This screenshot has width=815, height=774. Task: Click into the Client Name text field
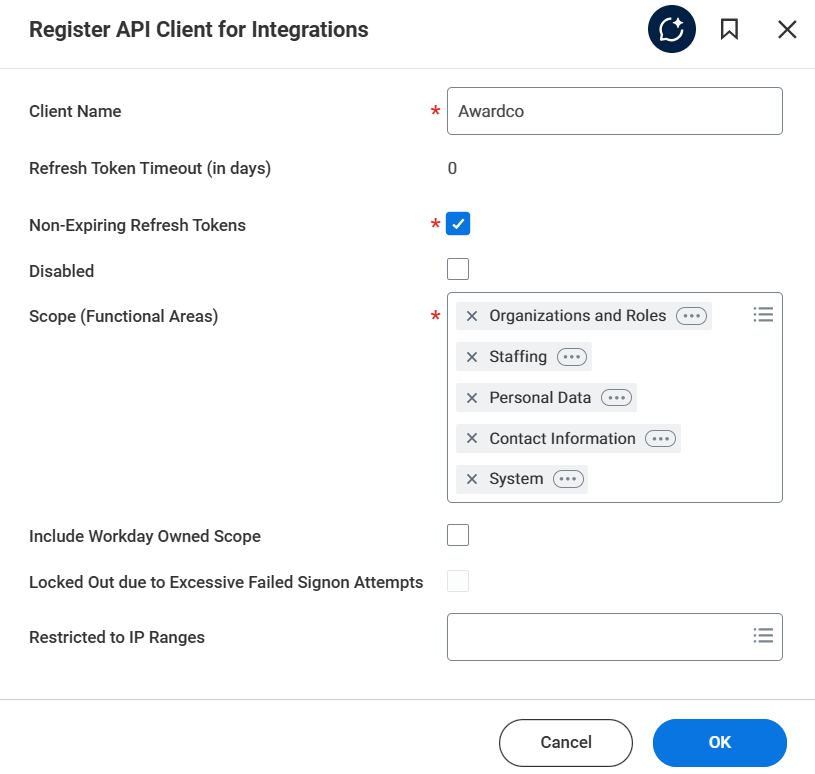tap(614, 111)
